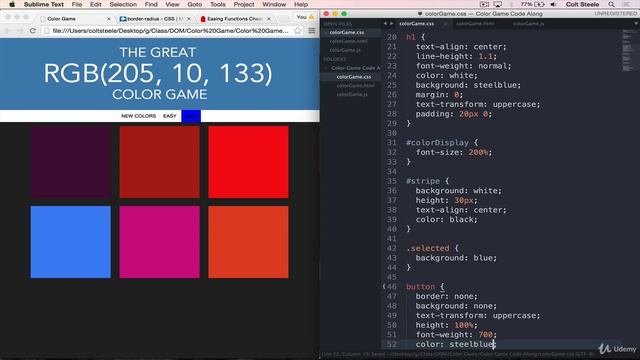Pick the blue color square

(71, 242)
